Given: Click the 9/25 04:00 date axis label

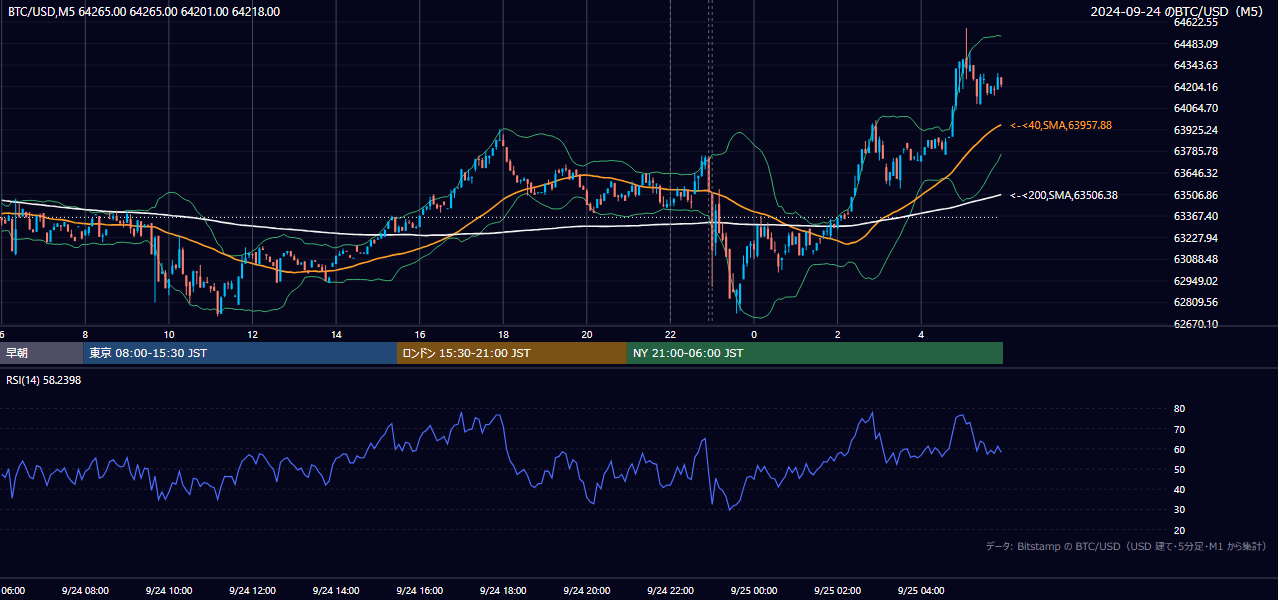Looking at the screenshot, I should [921, 591].
